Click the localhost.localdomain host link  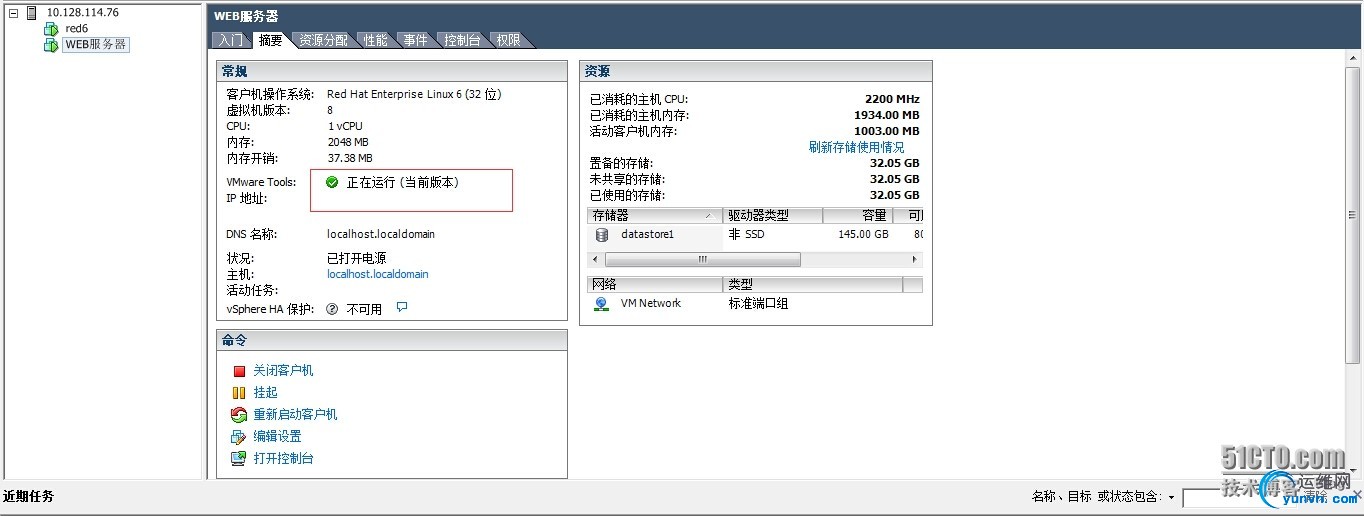click(x=377, y=274)
